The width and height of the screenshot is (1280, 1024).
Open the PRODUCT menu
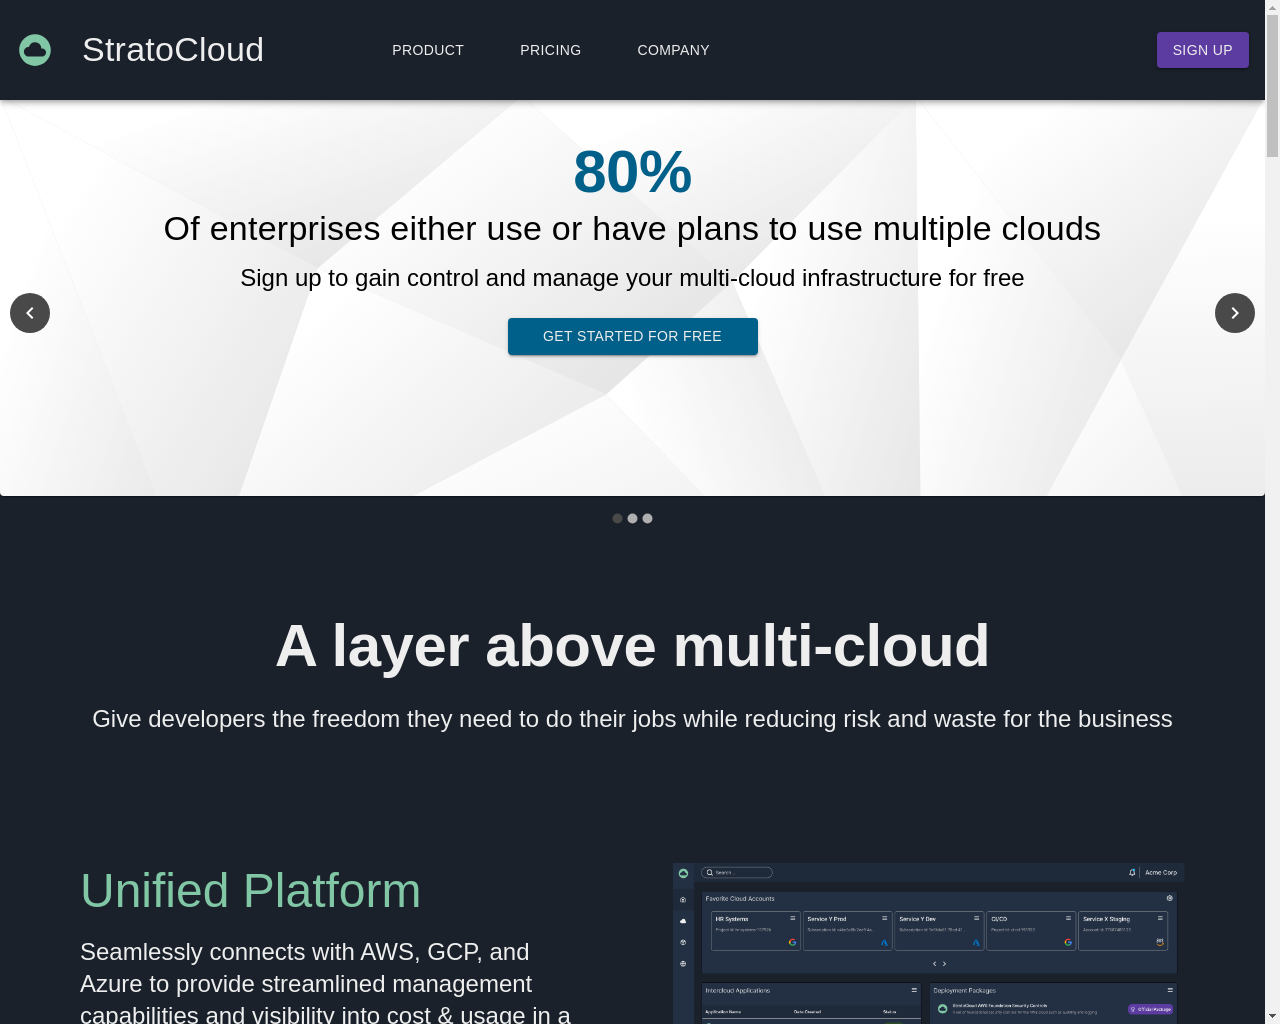click(428, 50)
